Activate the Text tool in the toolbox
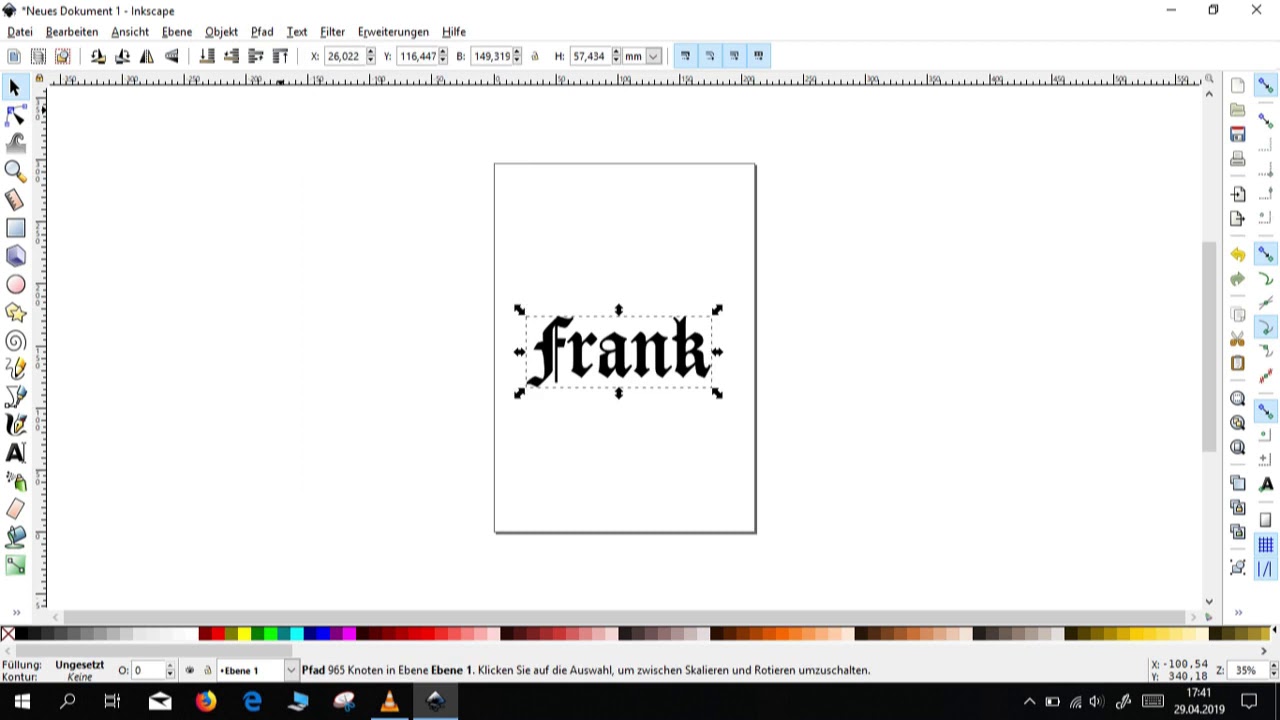Image resolution: width=1280 pixels, height=720 pixels. pos(15,453)
